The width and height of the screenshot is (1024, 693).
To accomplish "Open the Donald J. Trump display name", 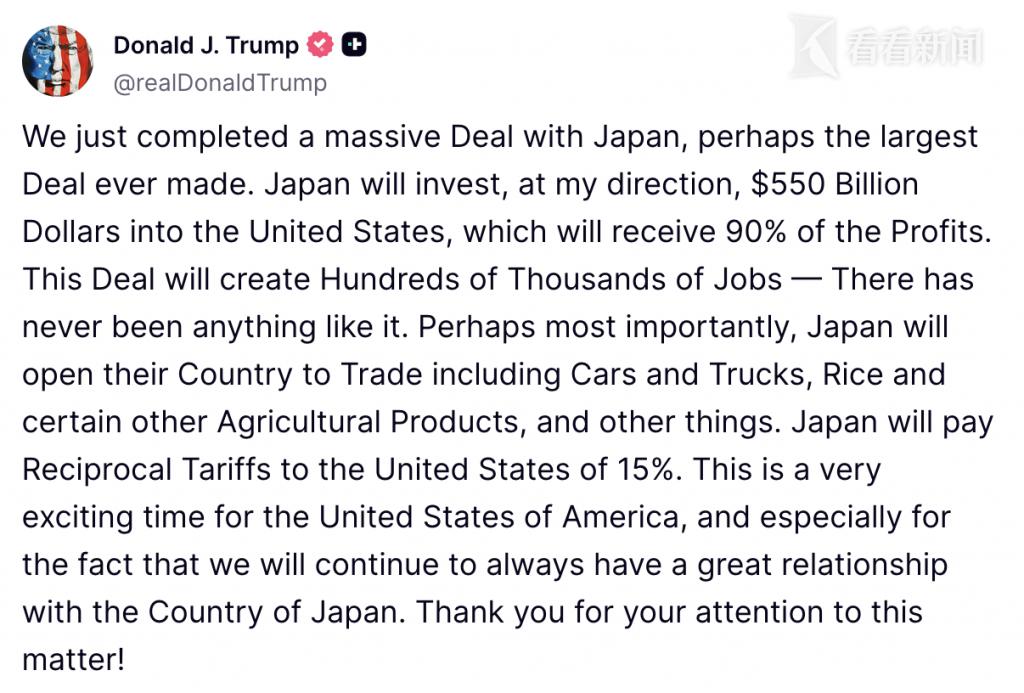I will [206, 45].
